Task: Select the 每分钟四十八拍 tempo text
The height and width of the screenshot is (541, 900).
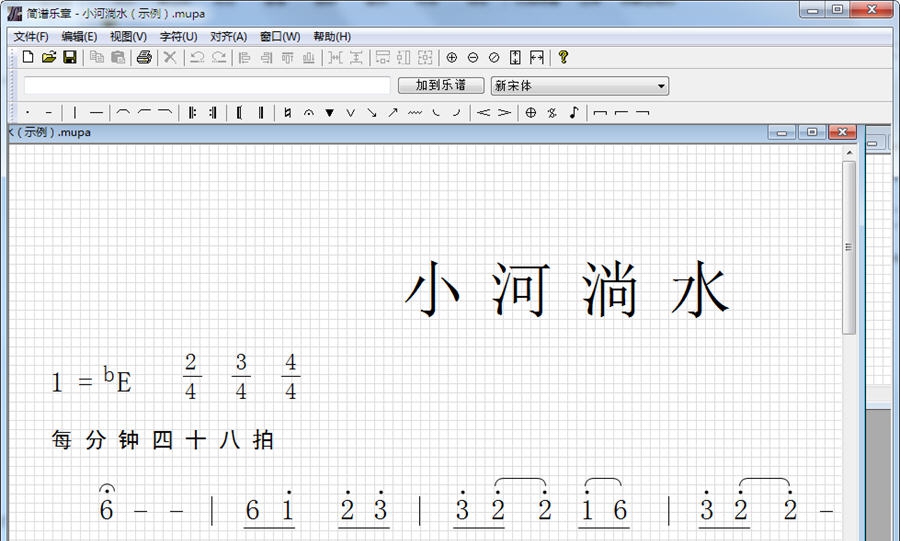Action: point(162,440)
